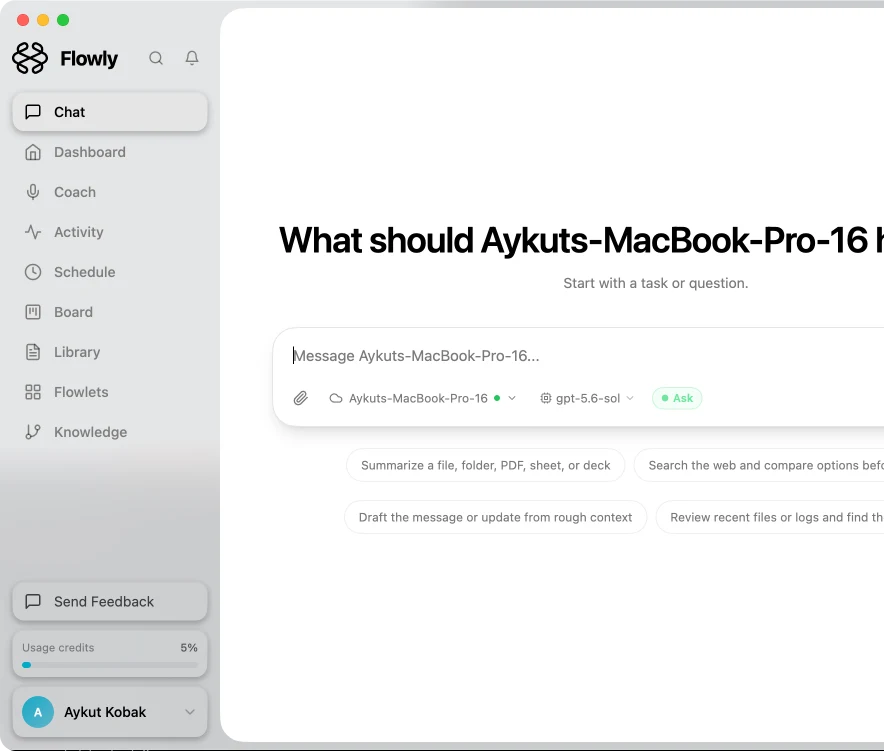Image resolution: width=884 pixels, height=751 pixels.
Task: Click the Library document icon
Action: tap(33, 352)
